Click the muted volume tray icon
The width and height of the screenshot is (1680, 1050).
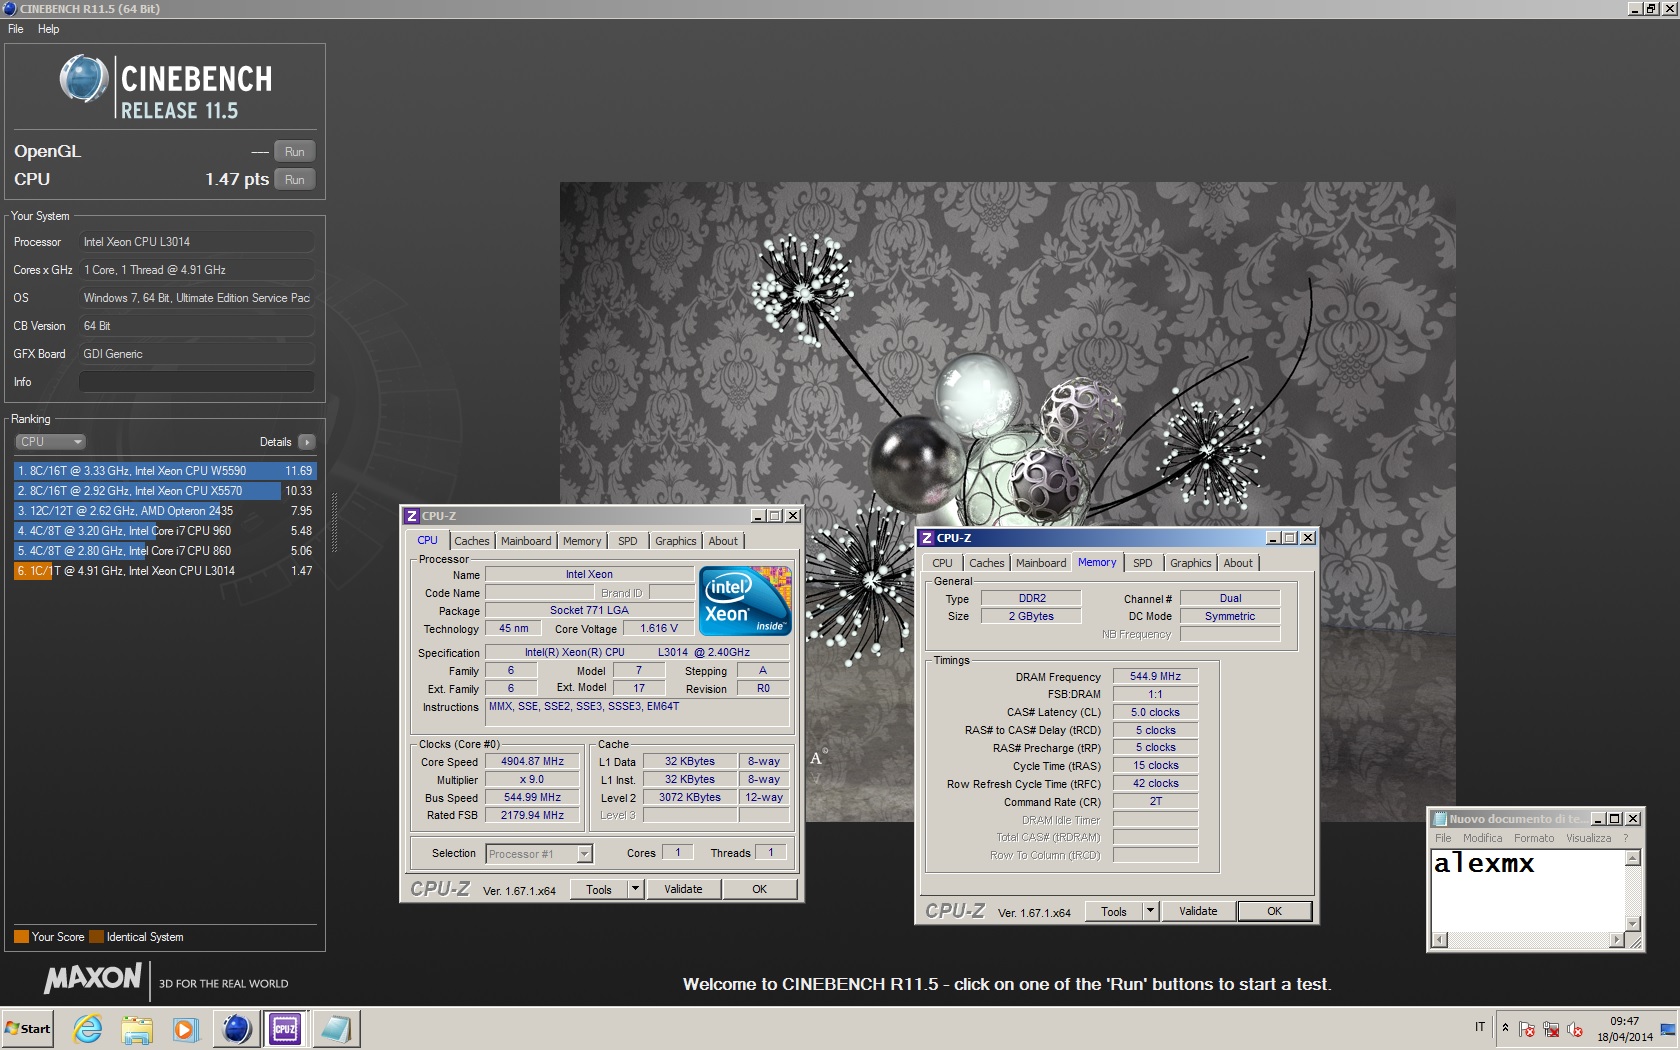tap(1575, 1029)
